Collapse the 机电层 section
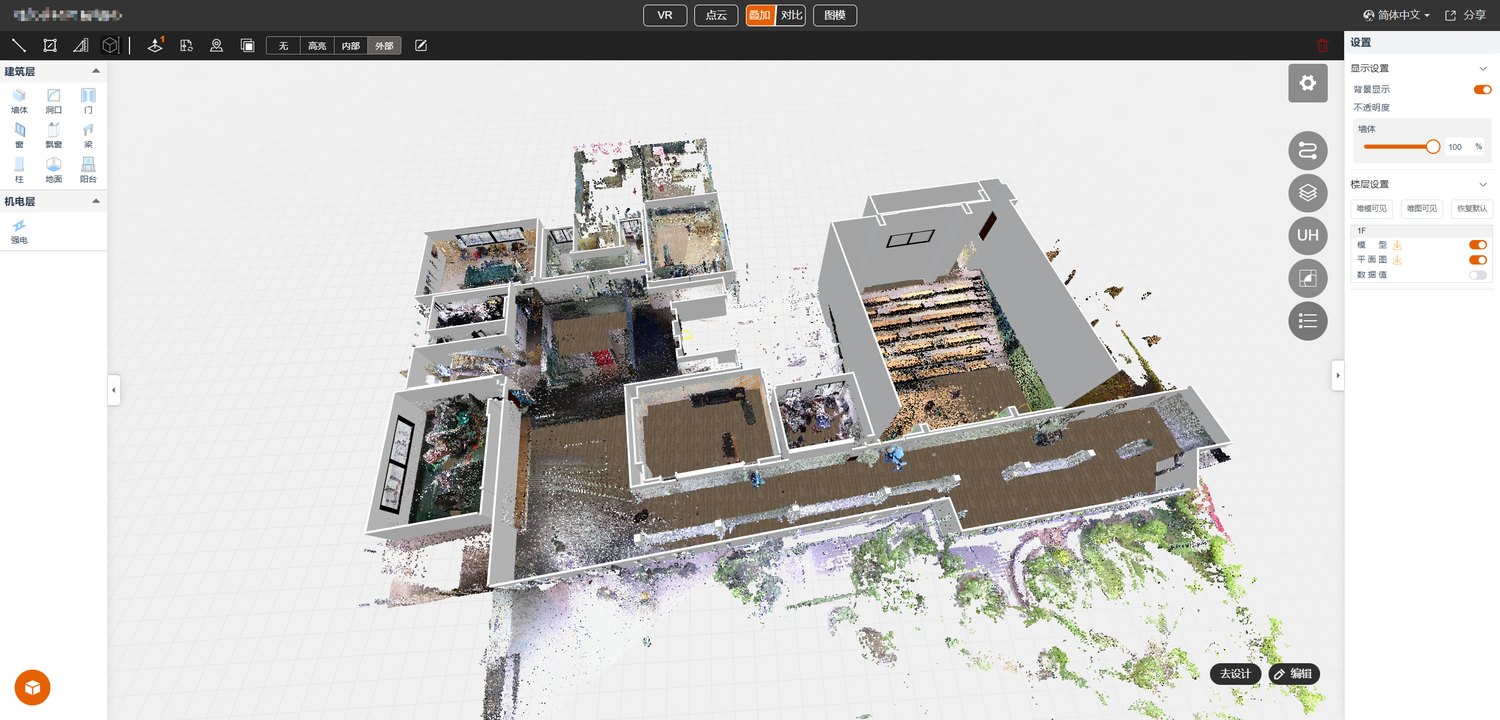The height and width of the screenshot is (720, 1500). click(x=96, y=201)
